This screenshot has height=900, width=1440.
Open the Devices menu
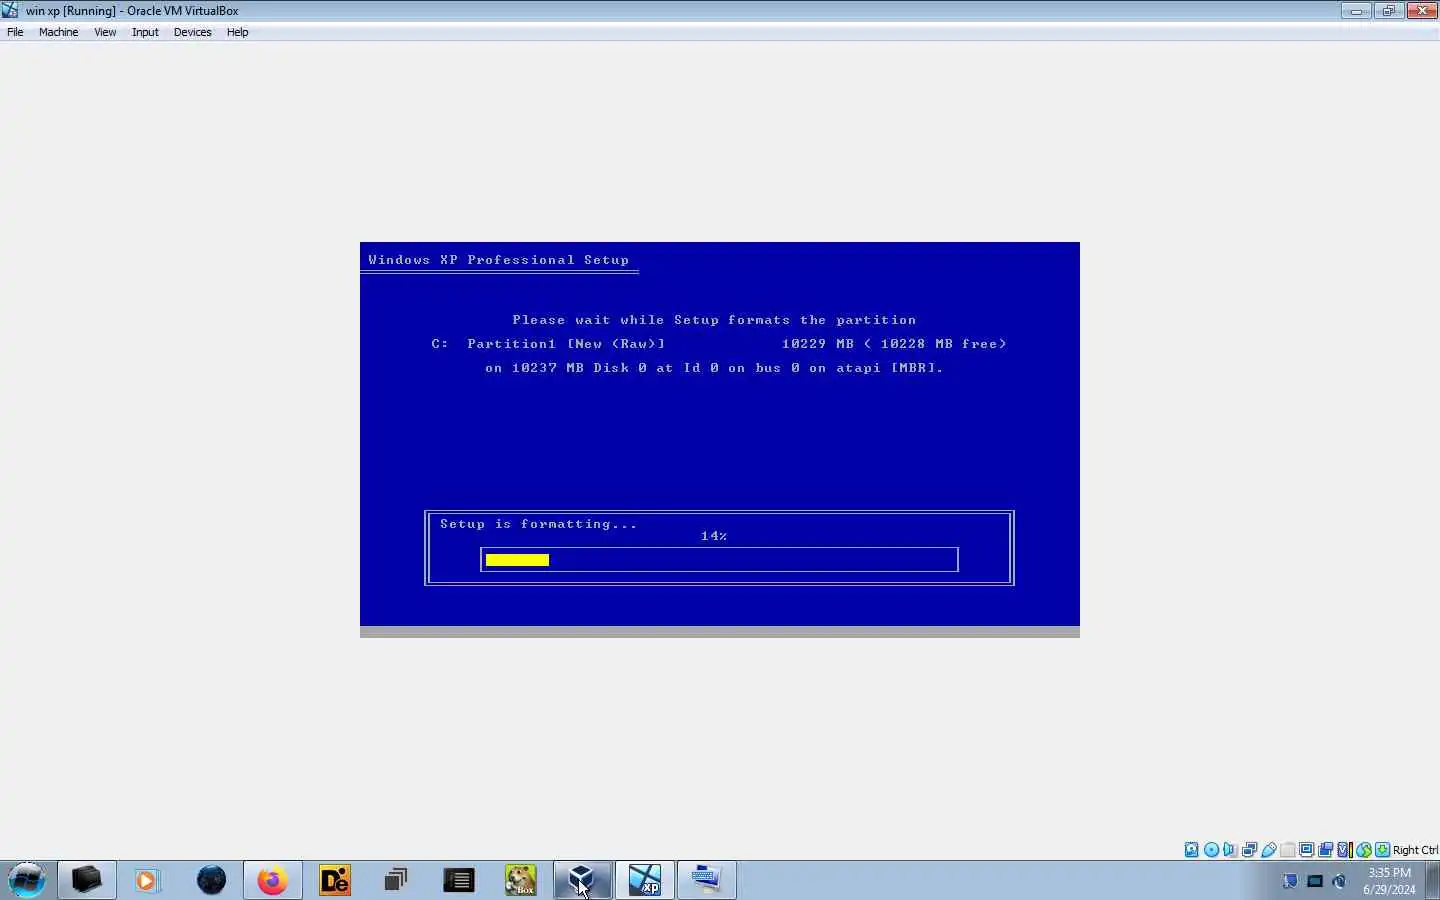pyautogui.click(x=192, y=32)
